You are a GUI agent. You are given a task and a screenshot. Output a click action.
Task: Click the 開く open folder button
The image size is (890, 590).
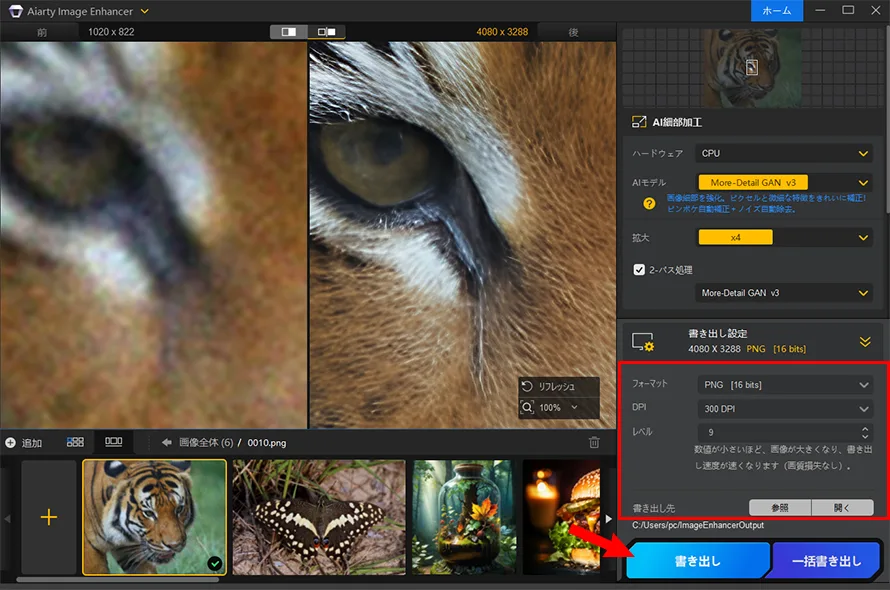coord(842,508)
